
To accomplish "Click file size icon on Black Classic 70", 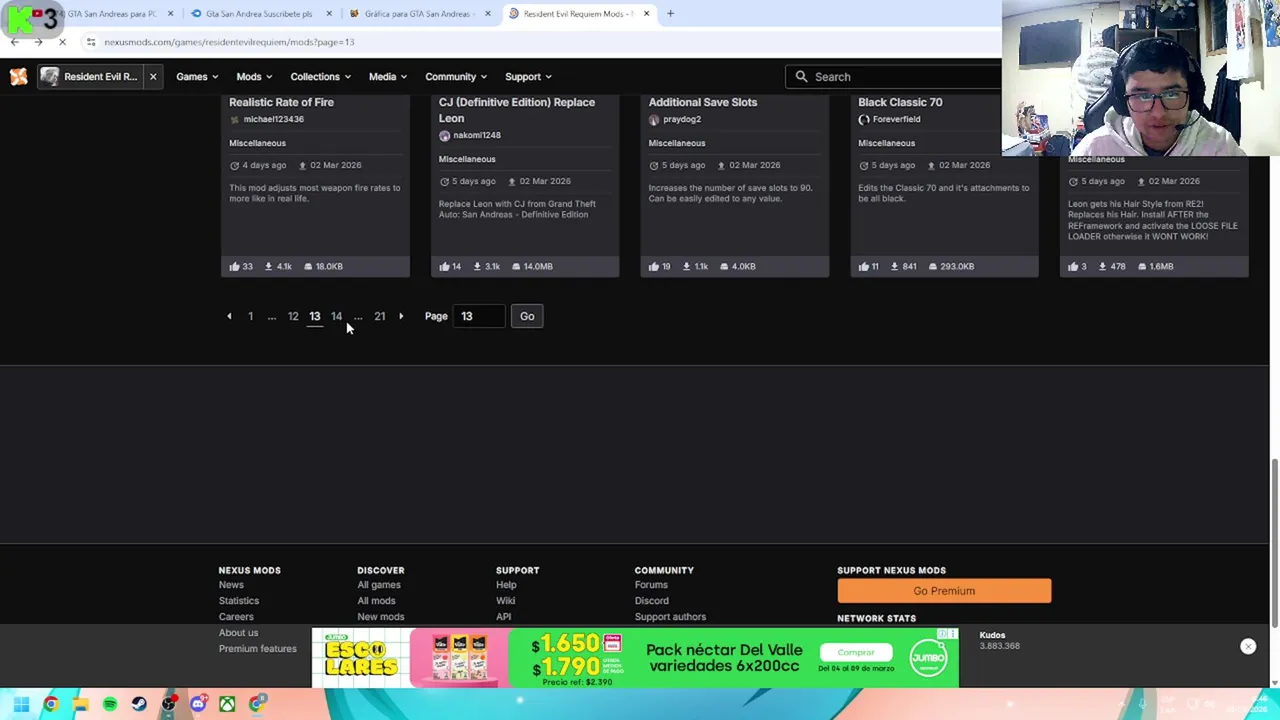I will 932,266.
